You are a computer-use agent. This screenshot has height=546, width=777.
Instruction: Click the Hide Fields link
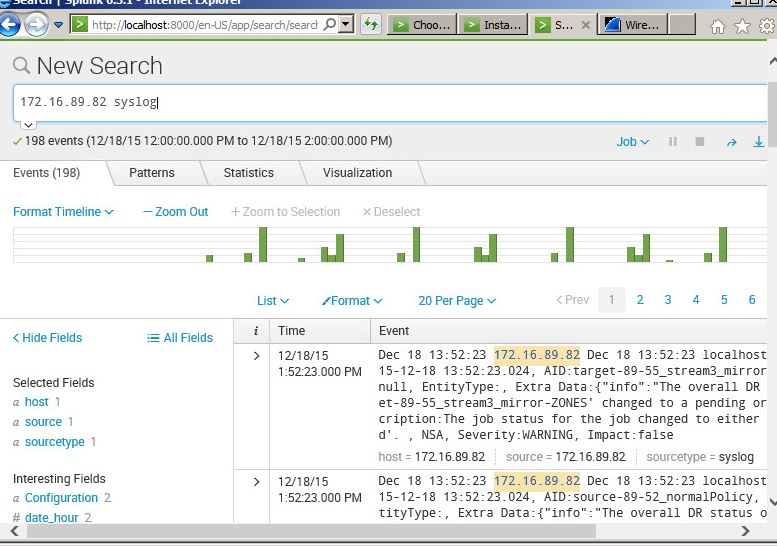48,338
